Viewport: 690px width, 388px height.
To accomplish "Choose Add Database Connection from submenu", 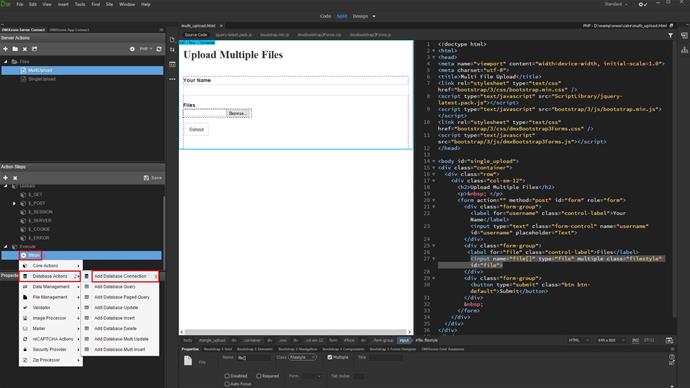I will click(x=125, y=276).
